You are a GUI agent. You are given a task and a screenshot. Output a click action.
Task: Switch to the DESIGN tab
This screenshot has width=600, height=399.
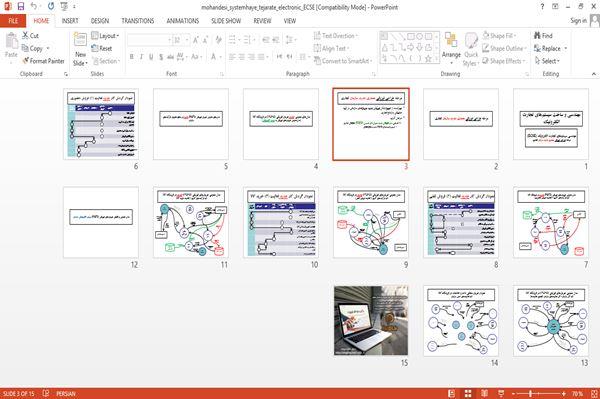[100, 21]
